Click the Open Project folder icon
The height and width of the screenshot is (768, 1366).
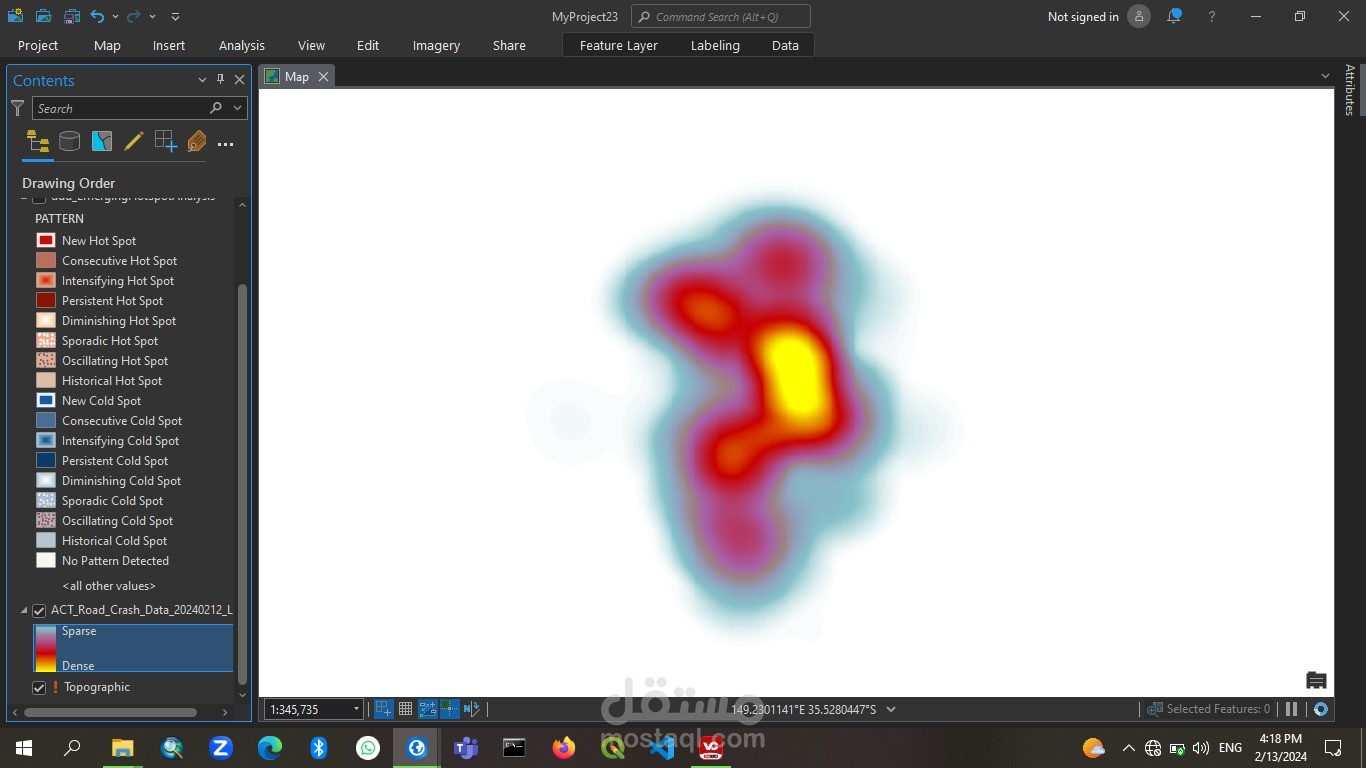[x=43, y=16]
